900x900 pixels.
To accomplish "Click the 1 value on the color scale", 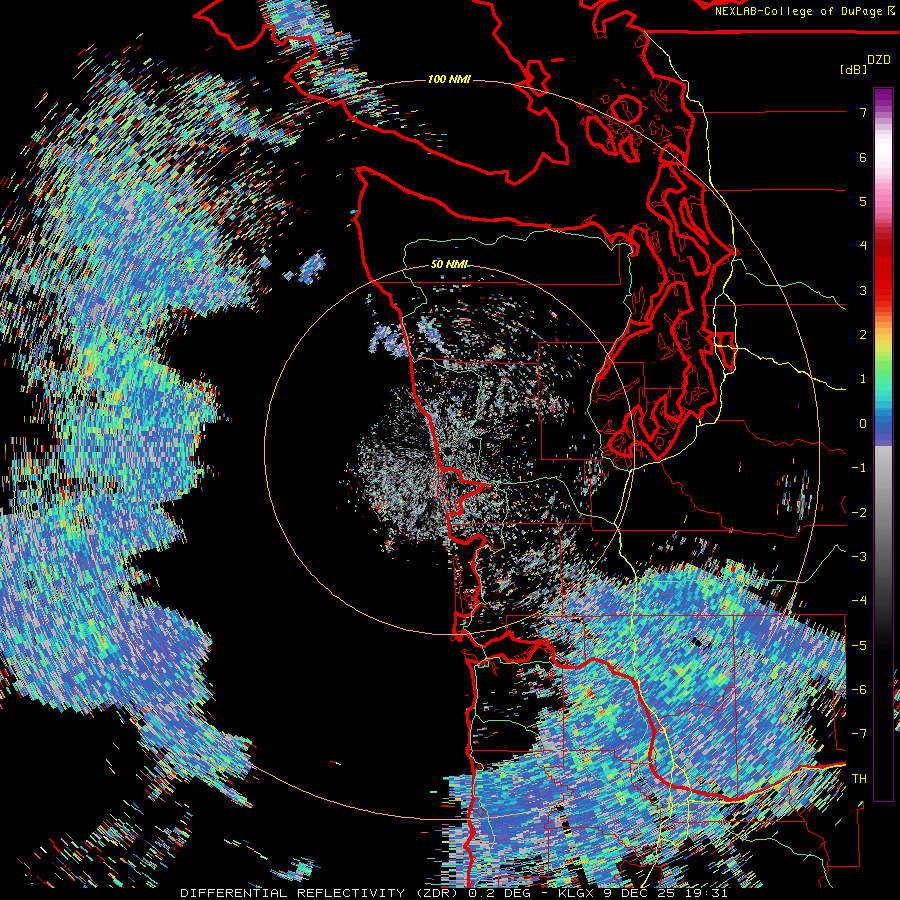I will 863,379.
